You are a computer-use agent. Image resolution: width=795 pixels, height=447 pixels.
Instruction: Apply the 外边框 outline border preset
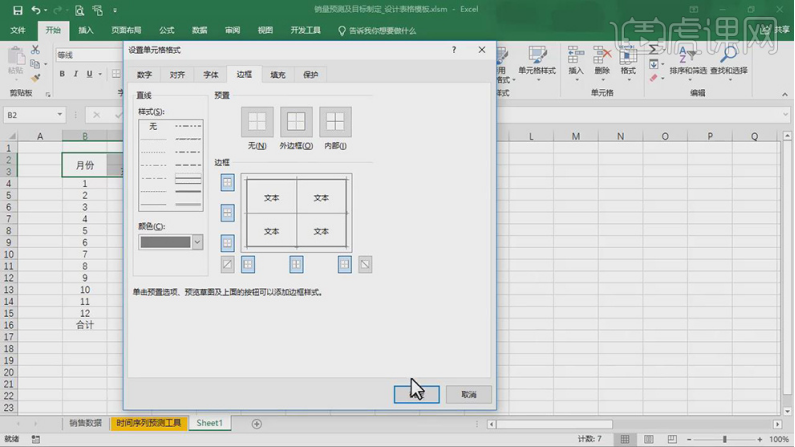point(296,122)
